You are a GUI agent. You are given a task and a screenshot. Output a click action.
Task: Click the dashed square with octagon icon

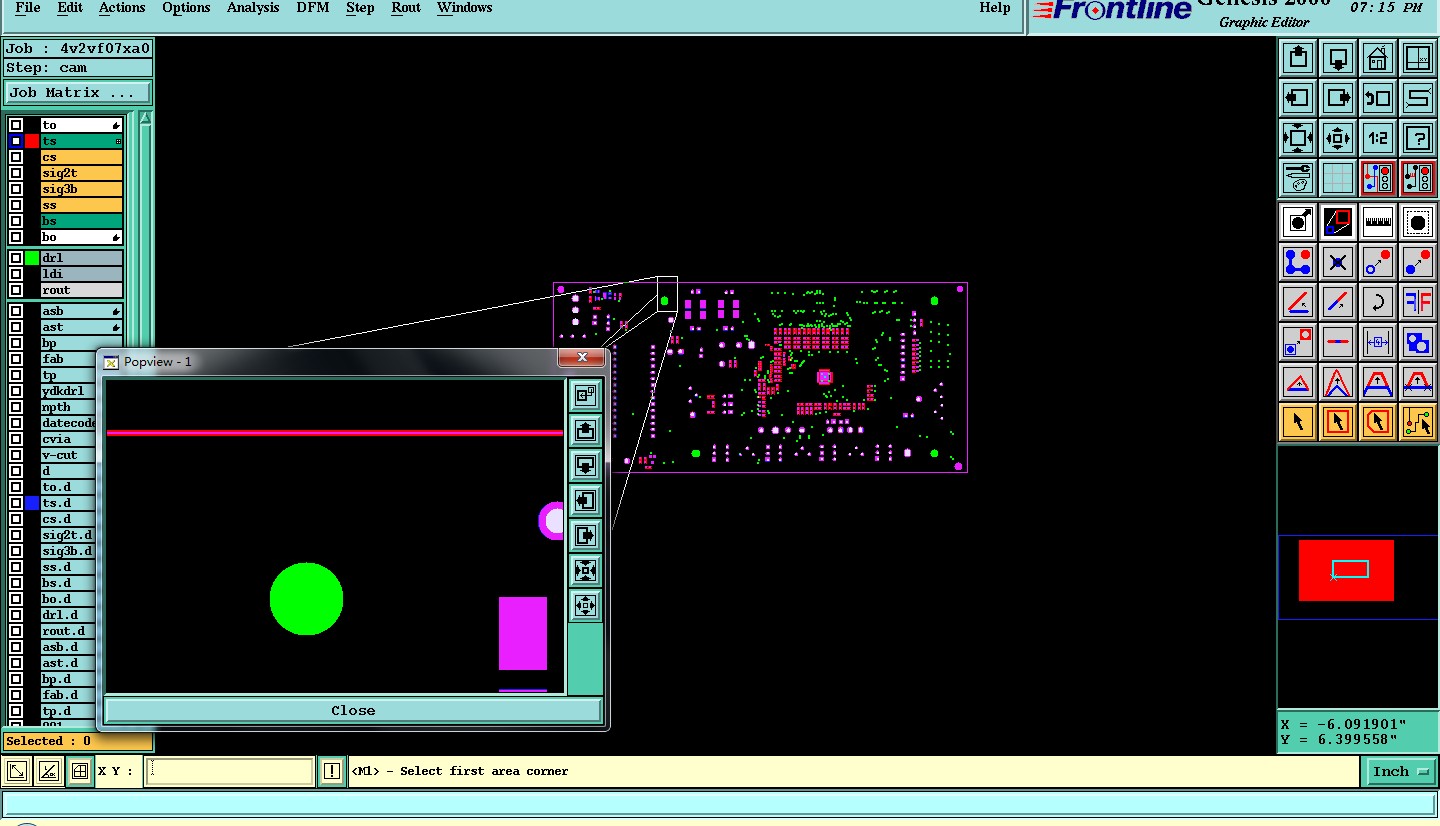pyautogui.click(x=1418, y=221)
